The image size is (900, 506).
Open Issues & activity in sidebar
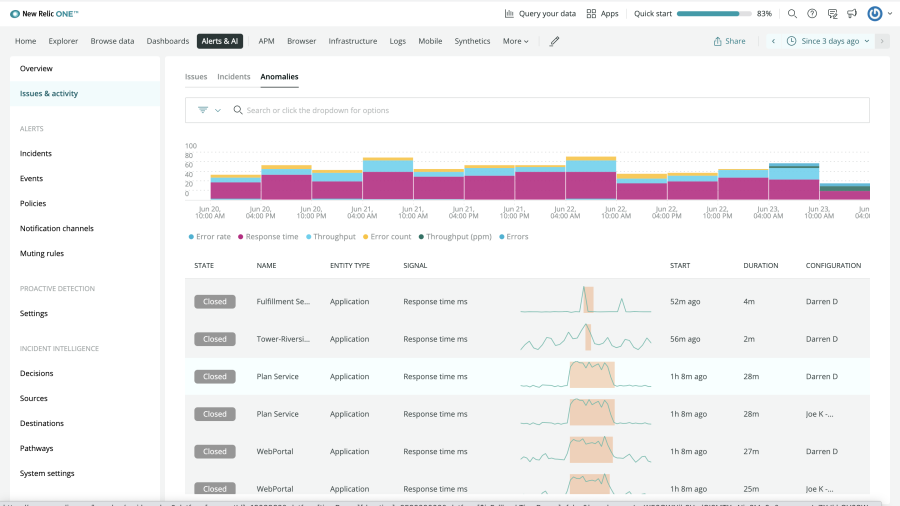pos(85,94)
